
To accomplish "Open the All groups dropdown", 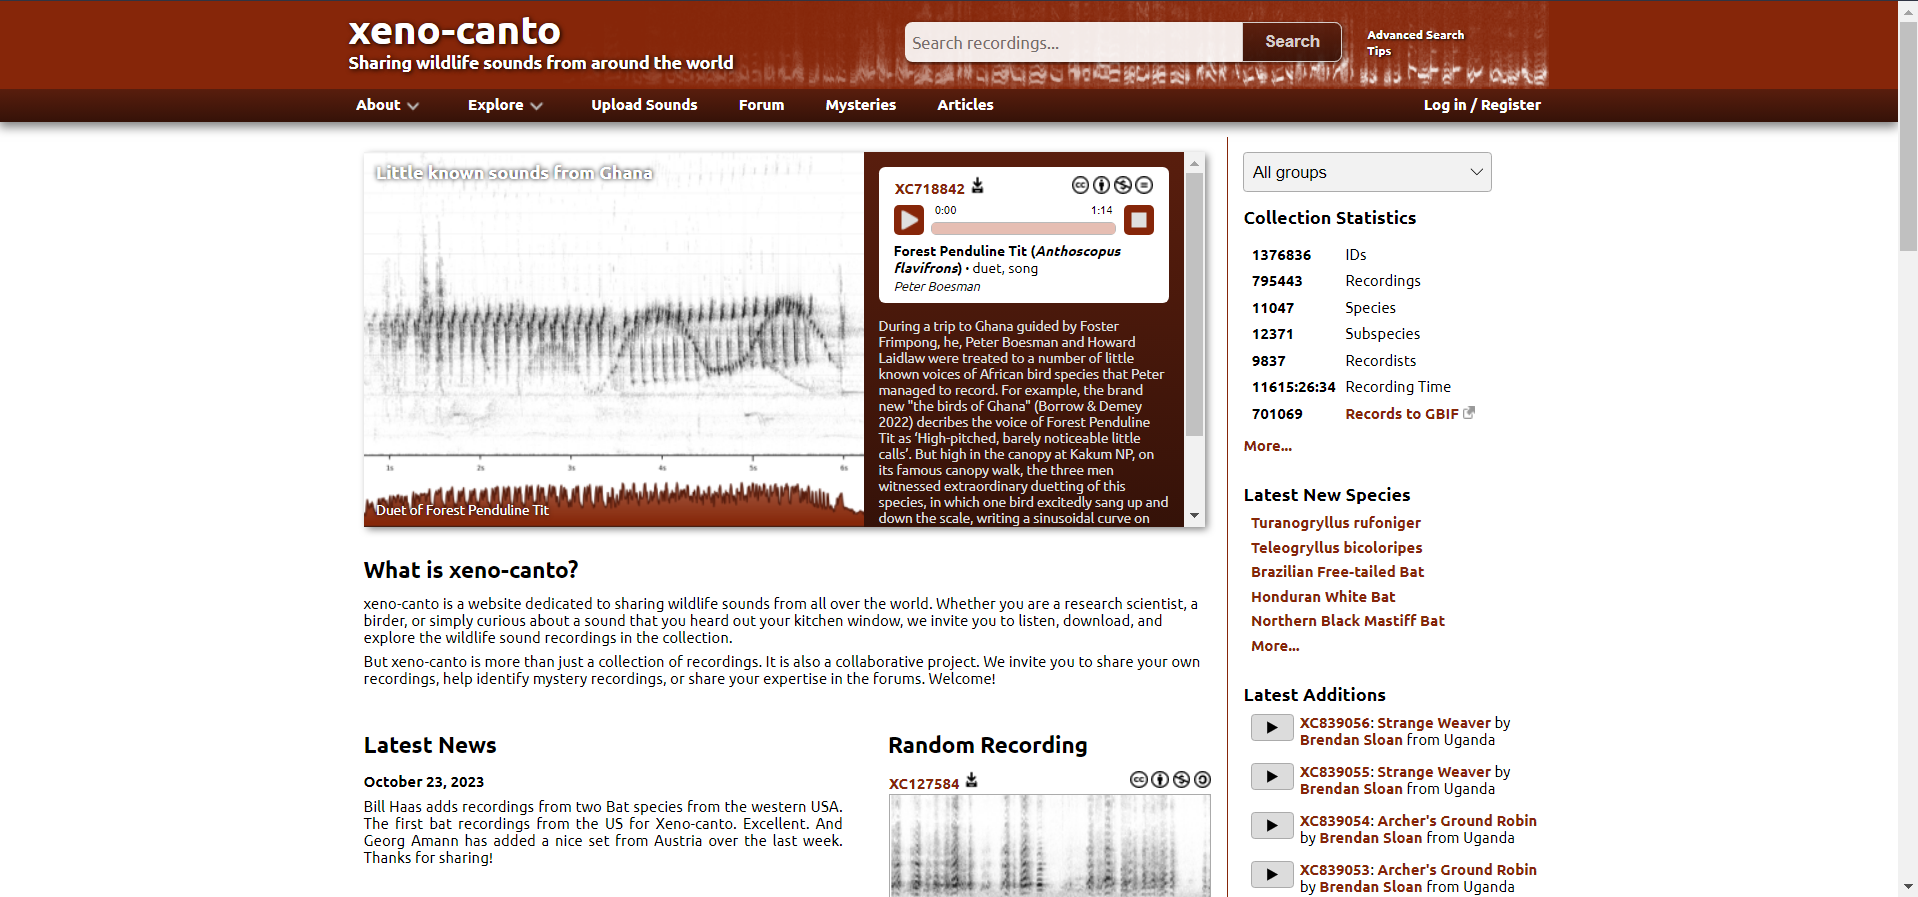I will point(1367,172).
